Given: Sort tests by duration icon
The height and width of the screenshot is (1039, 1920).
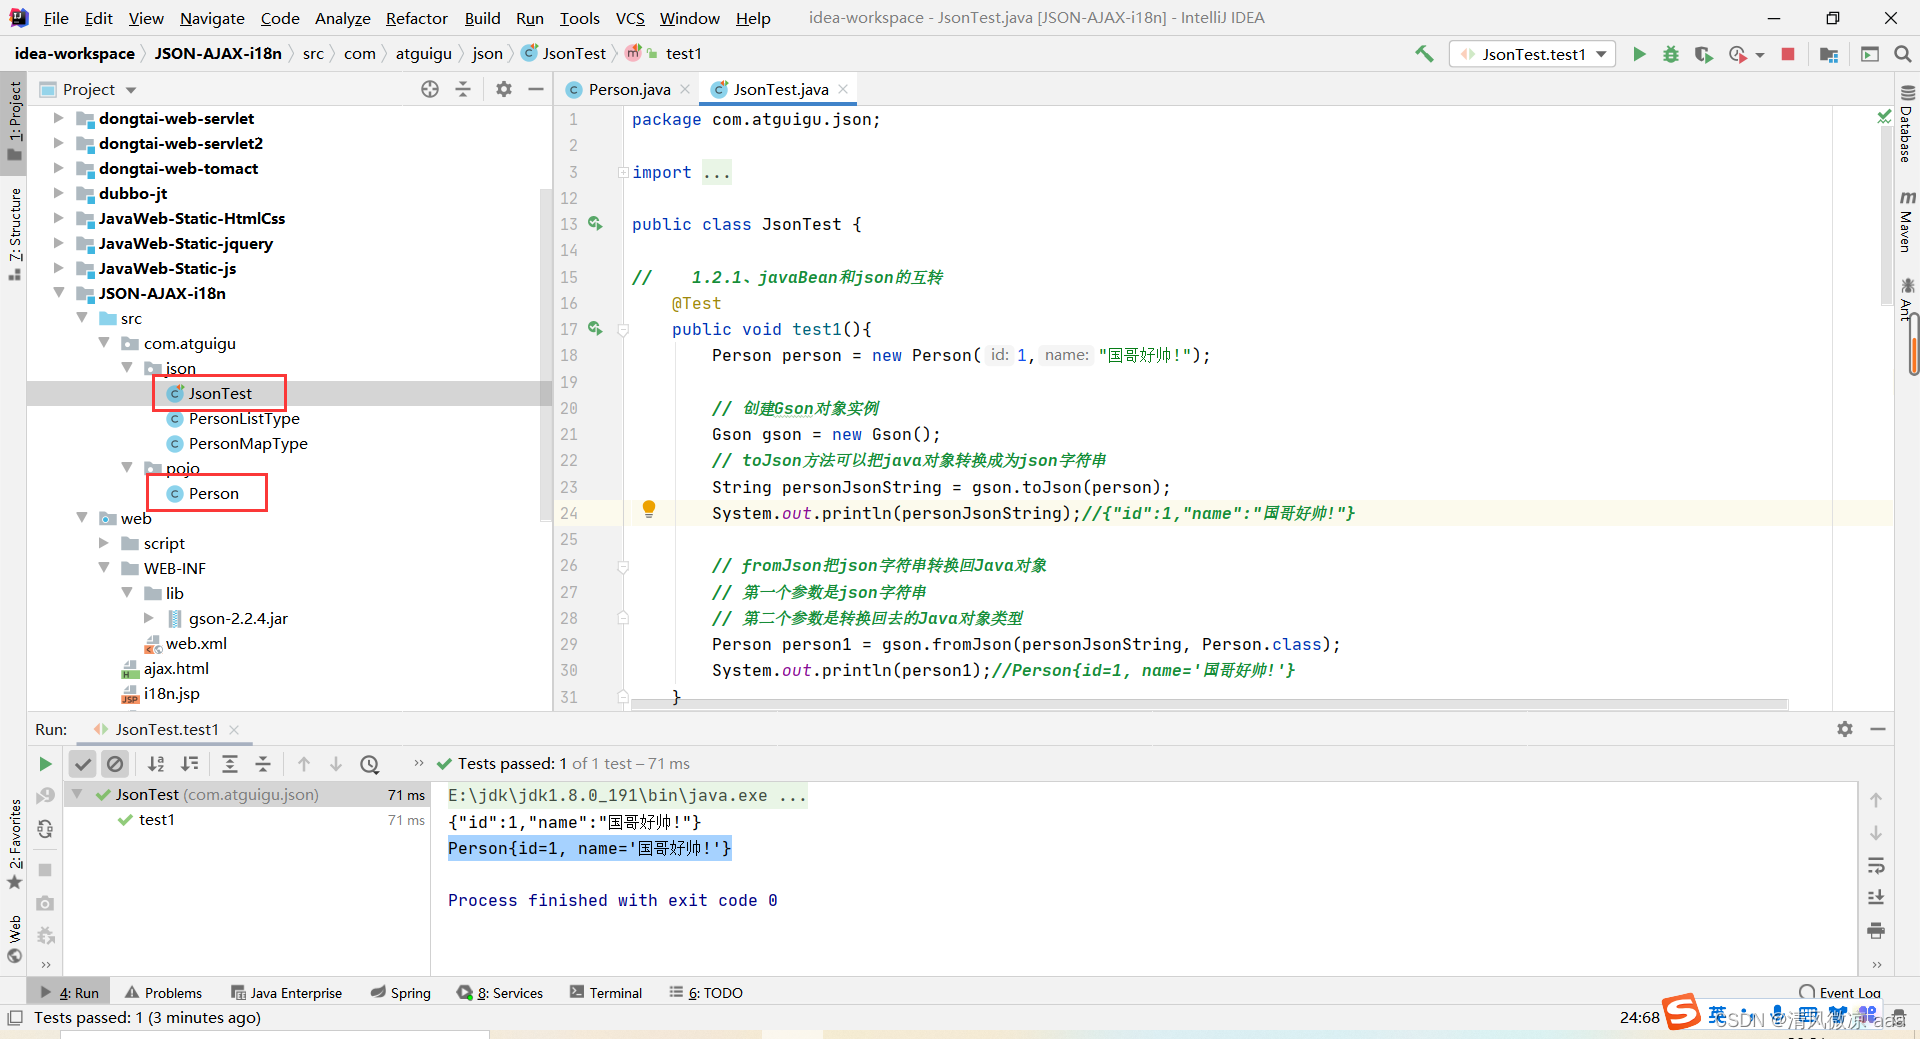Looking at the screenshot, I should (189, 764).
